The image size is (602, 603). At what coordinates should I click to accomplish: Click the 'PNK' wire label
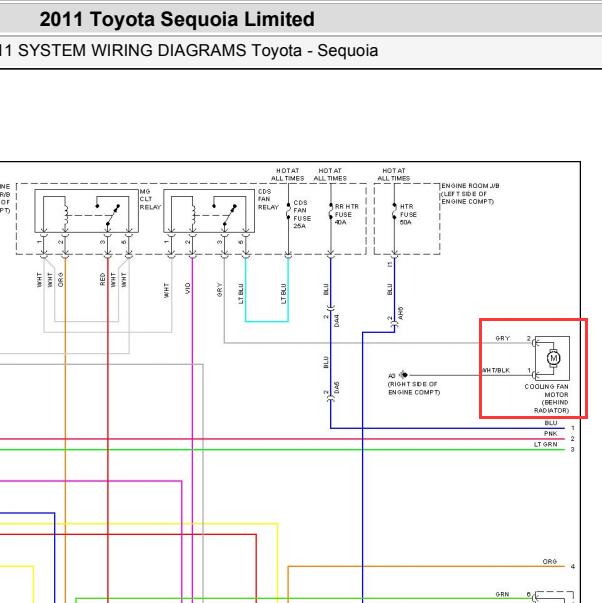click(550, 433)
